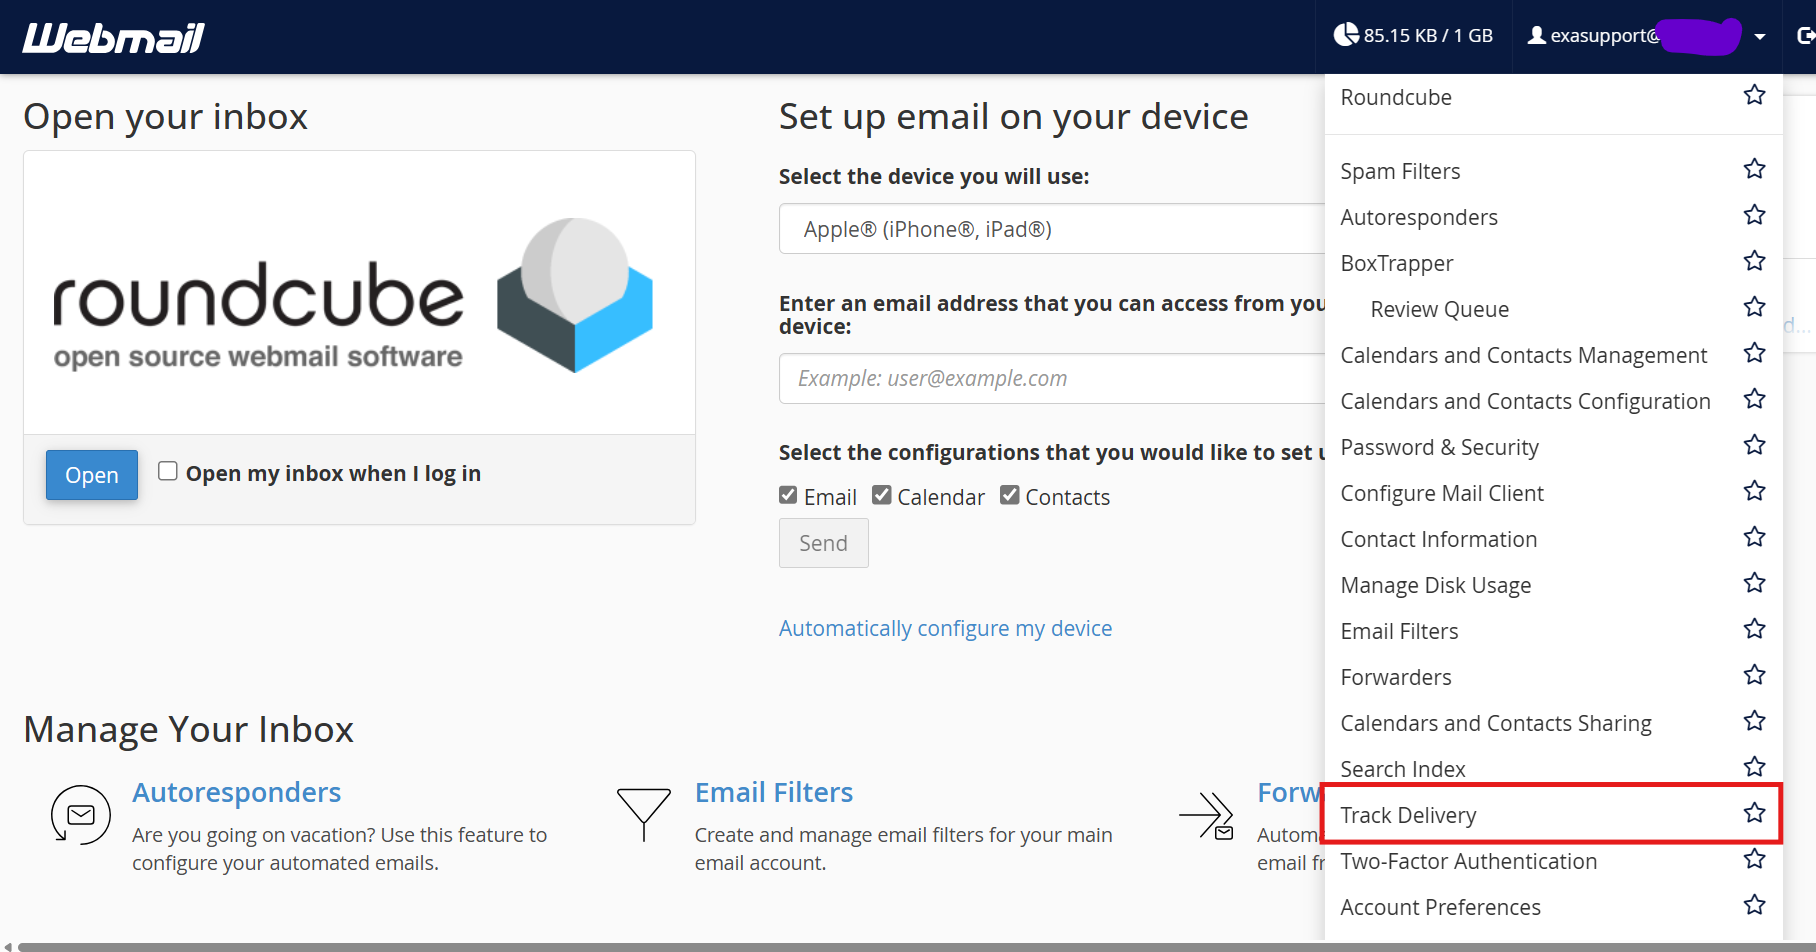Star the Spam Filters menu entry
Screen dimensions: 1816x952
pos(1754,169)
